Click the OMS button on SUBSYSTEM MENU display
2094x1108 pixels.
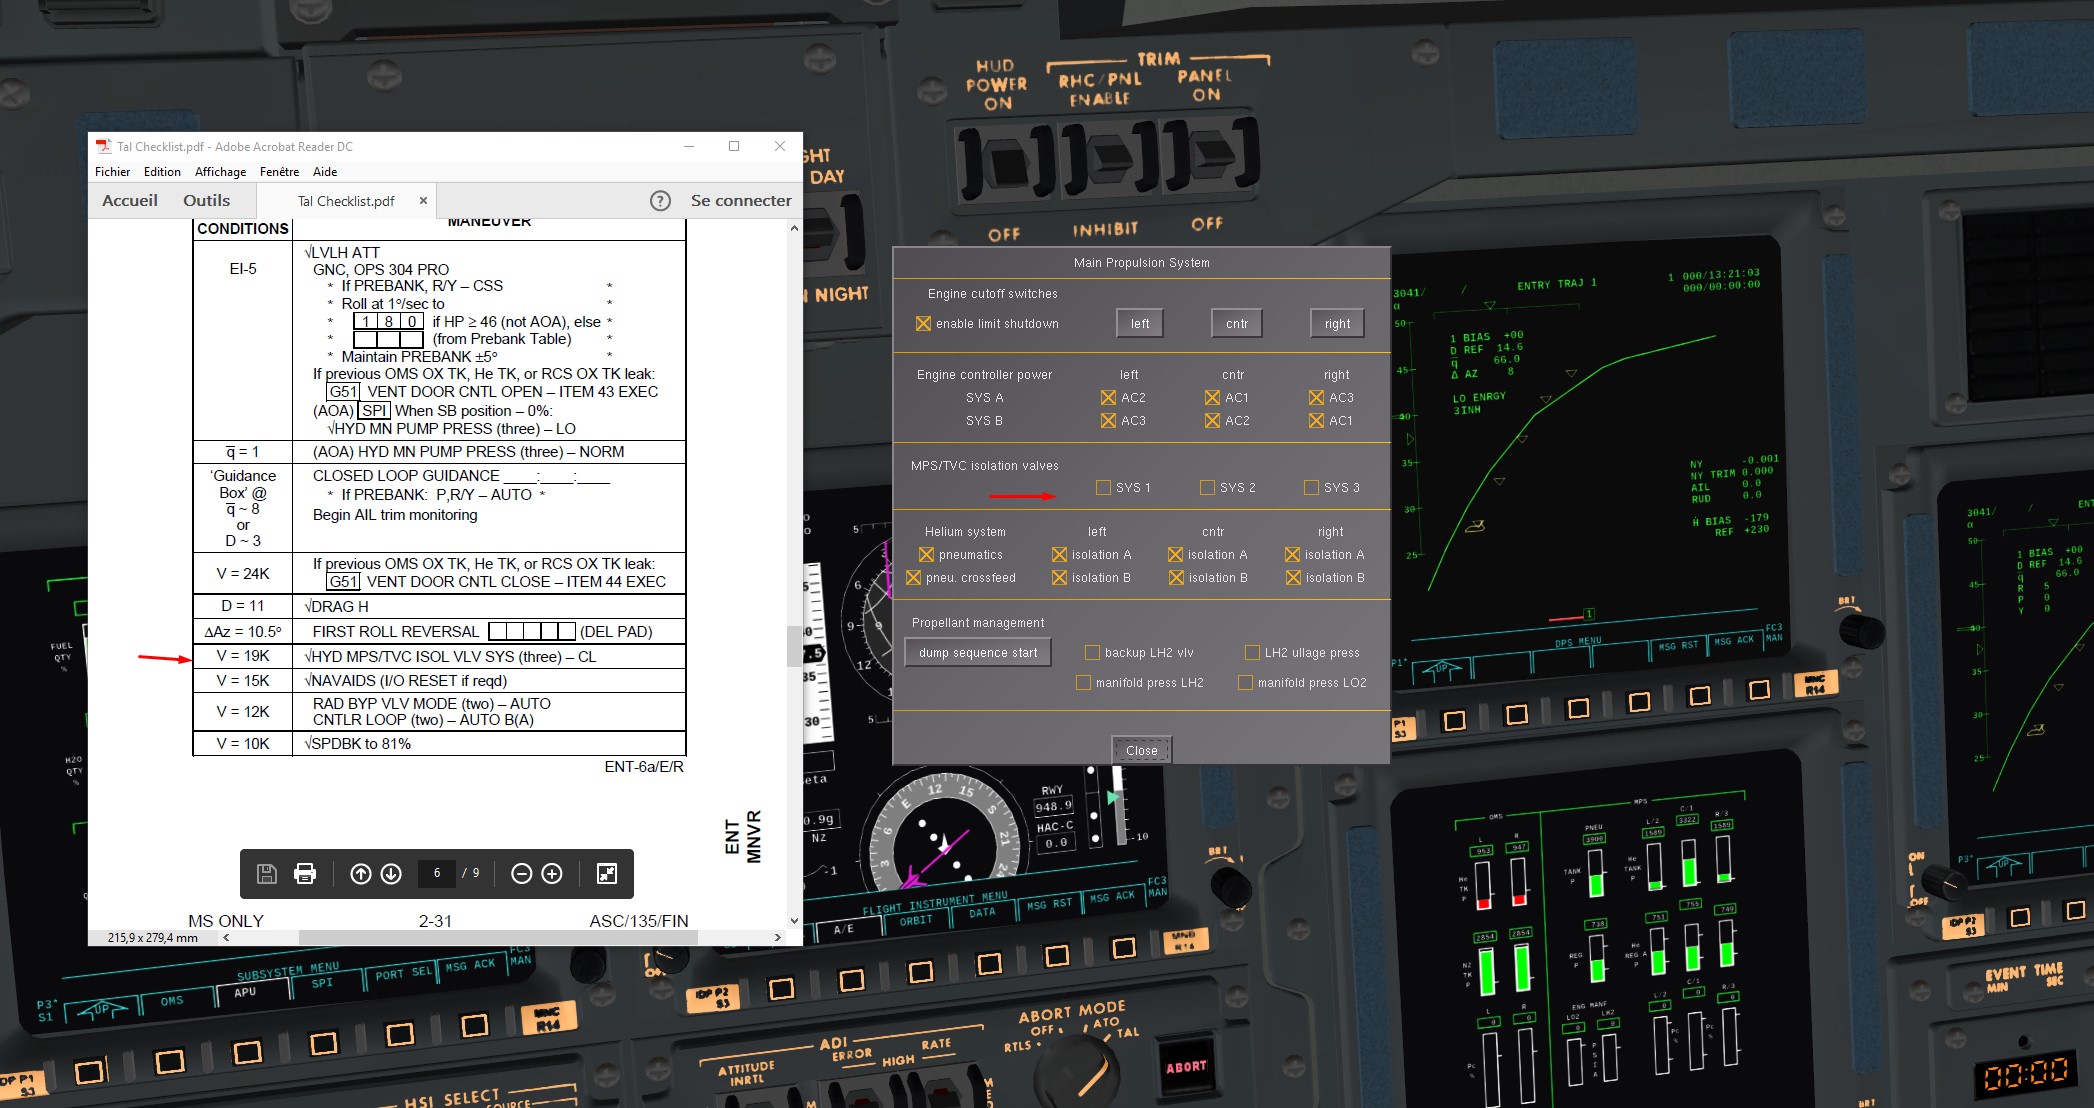(x=172, y=1001)
